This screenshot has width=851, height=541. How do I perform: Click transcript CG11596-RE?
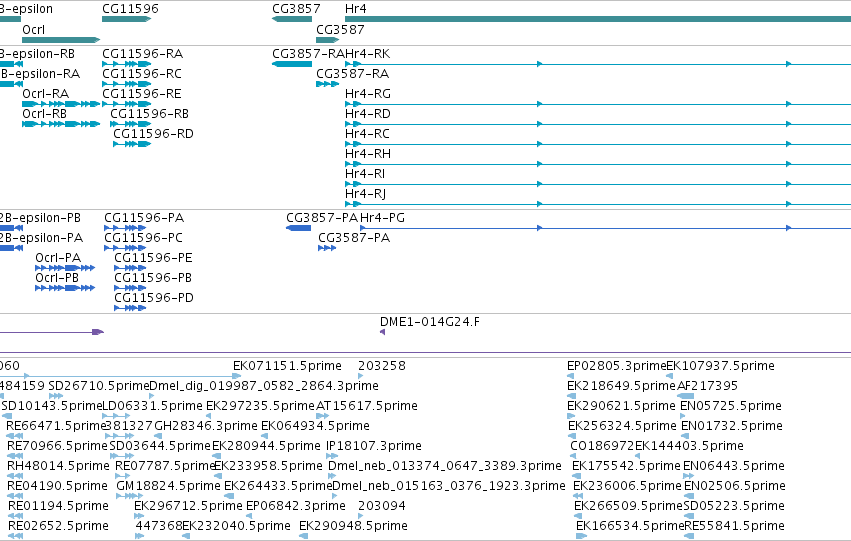click(126, 104)
